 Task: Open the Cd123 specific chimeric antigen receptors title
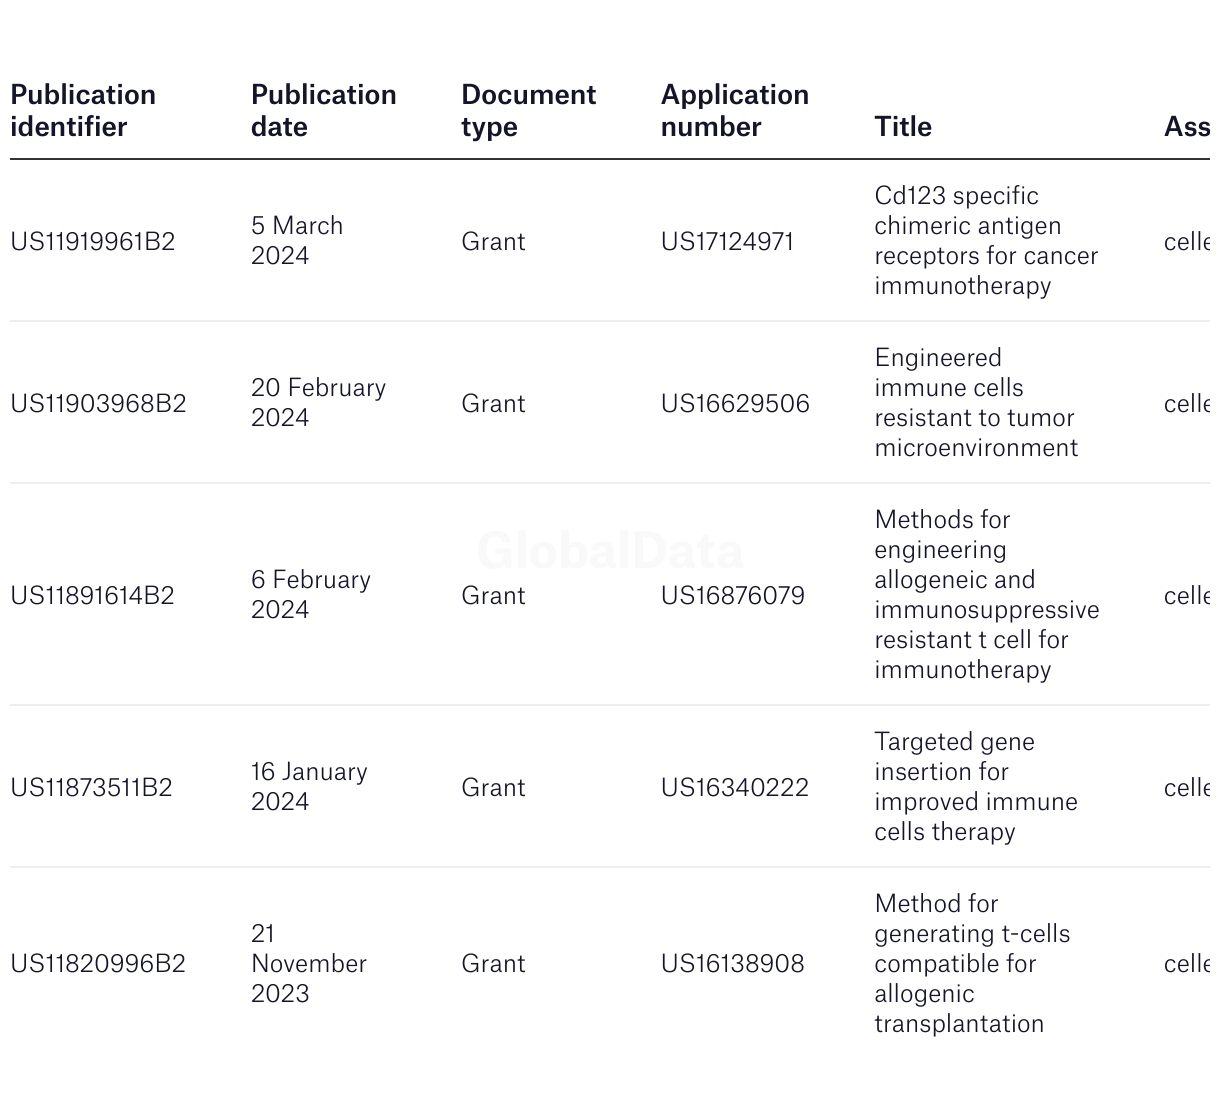point(986,241)
